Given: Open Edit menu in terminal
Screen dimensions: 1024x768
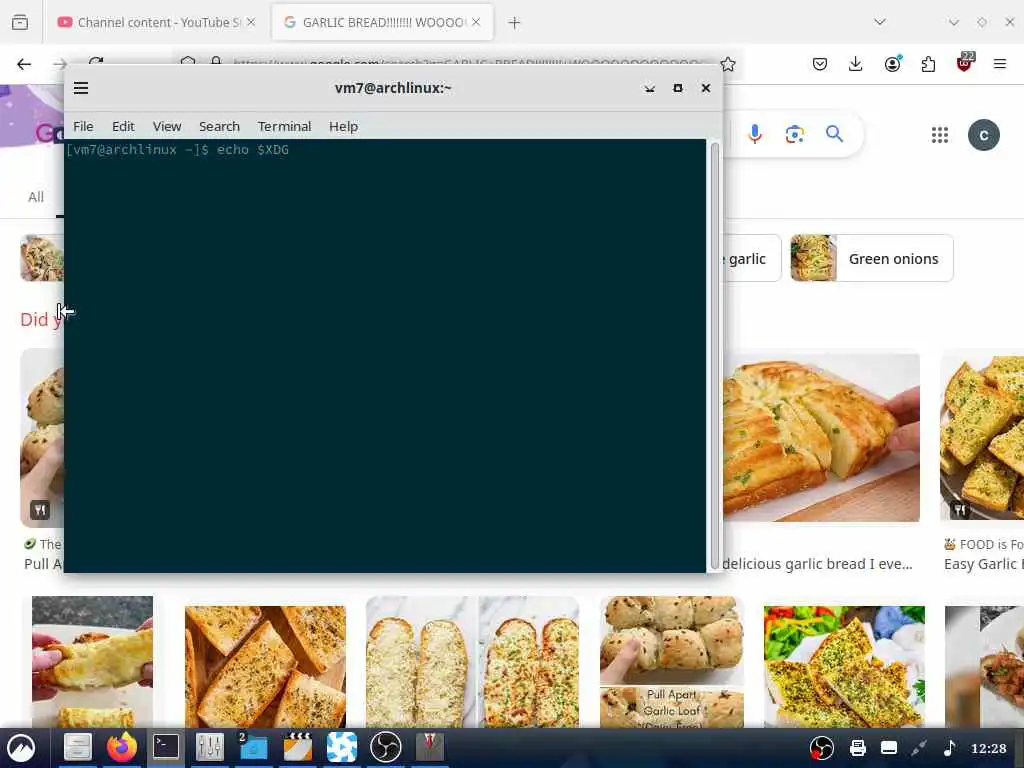Looking at the screenshot, I should pos(123,126).
